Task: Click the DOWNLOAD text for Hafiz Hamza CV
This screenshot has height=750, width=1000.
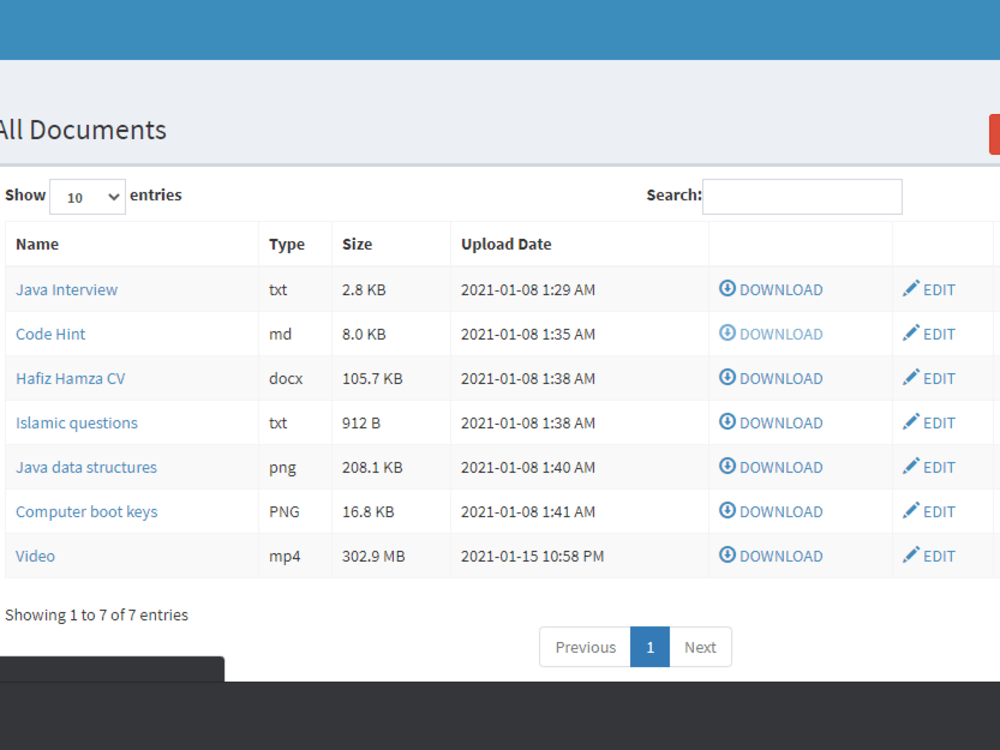Action: [781, 379]
